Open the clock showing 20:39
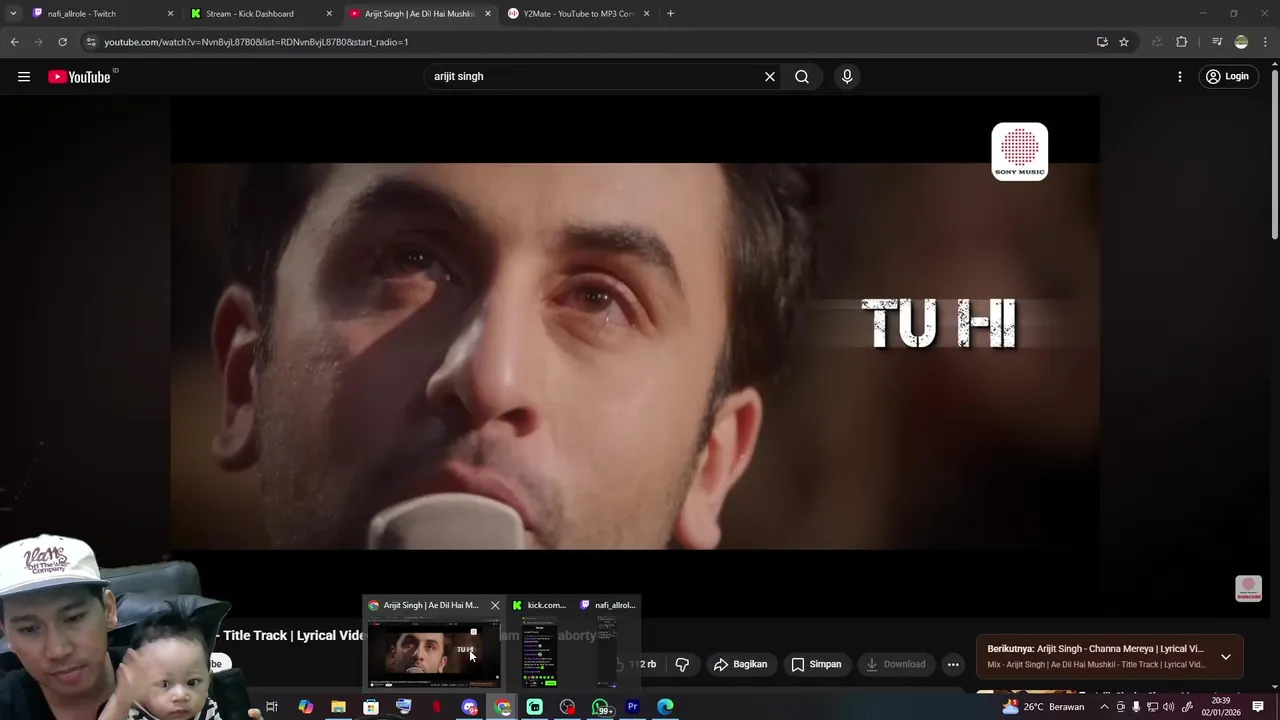1280x720 pixels. click(1220, 707)
